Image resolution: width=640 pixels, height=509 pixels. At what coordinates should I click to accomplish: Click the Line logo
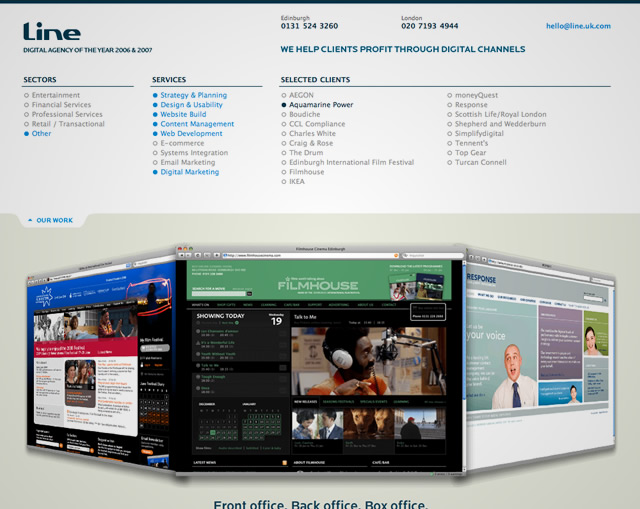[x=52, y=31]
